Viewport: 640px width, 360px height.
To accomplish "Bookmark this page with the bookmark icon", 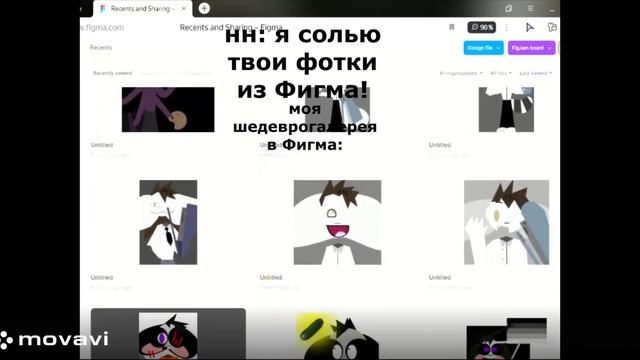I will (x=451, y=27).
